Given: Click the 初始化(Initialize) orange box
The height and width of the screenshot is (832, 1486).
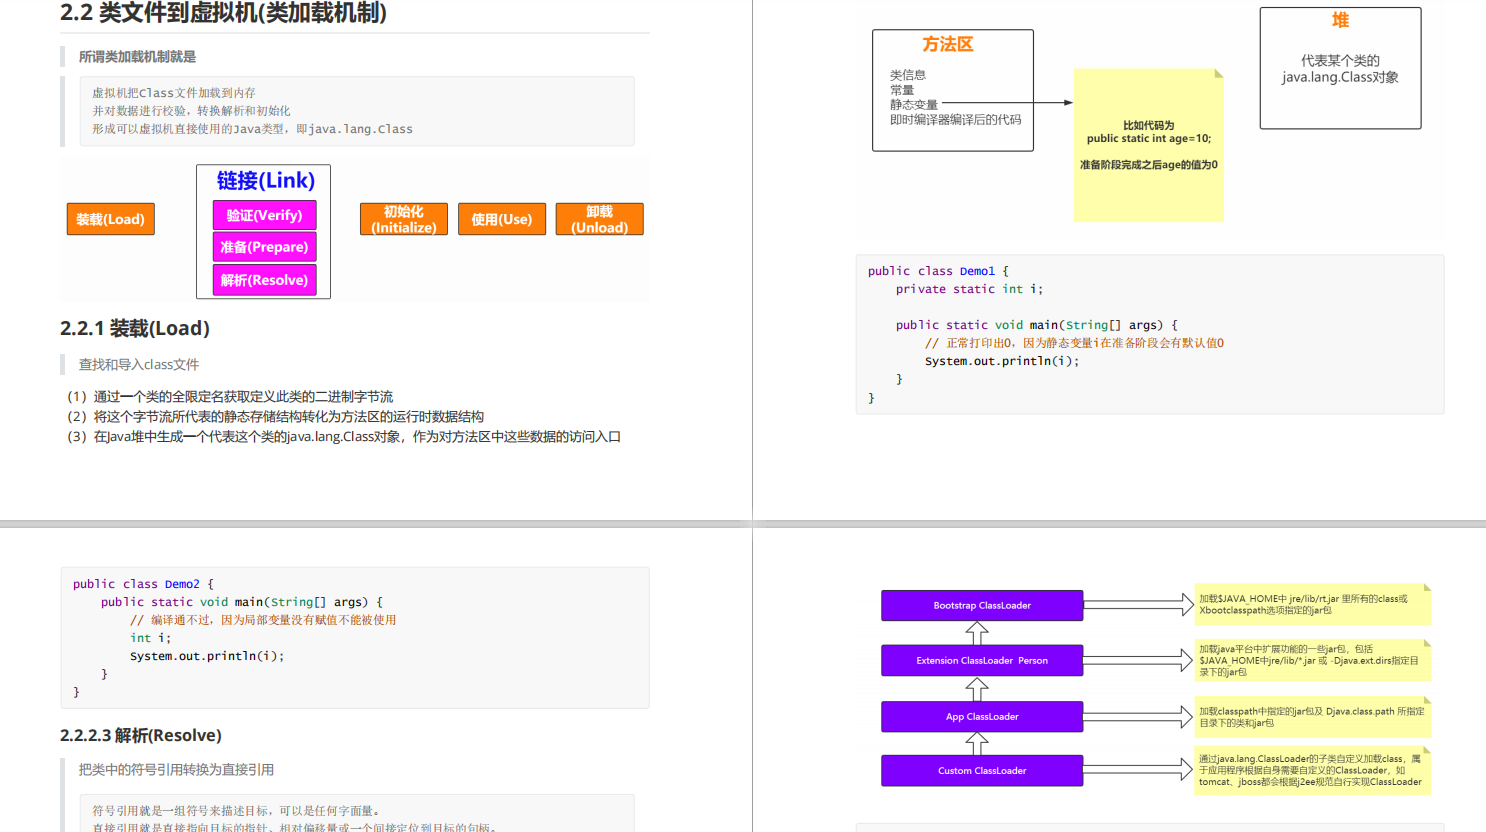Looking at the screenshot, I should [404, 219].
